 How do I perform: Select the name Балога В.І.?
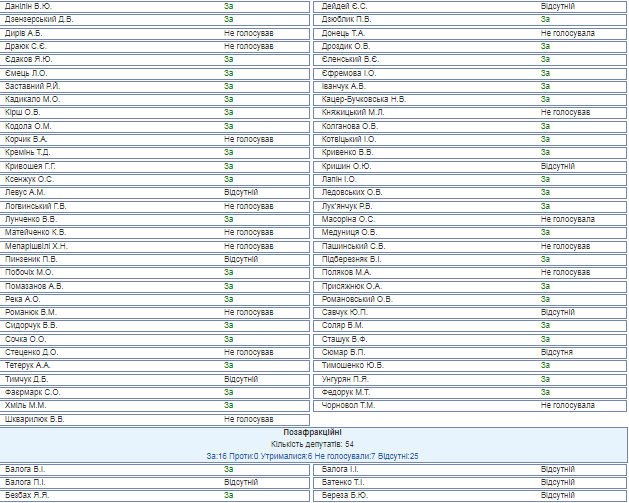25,468
